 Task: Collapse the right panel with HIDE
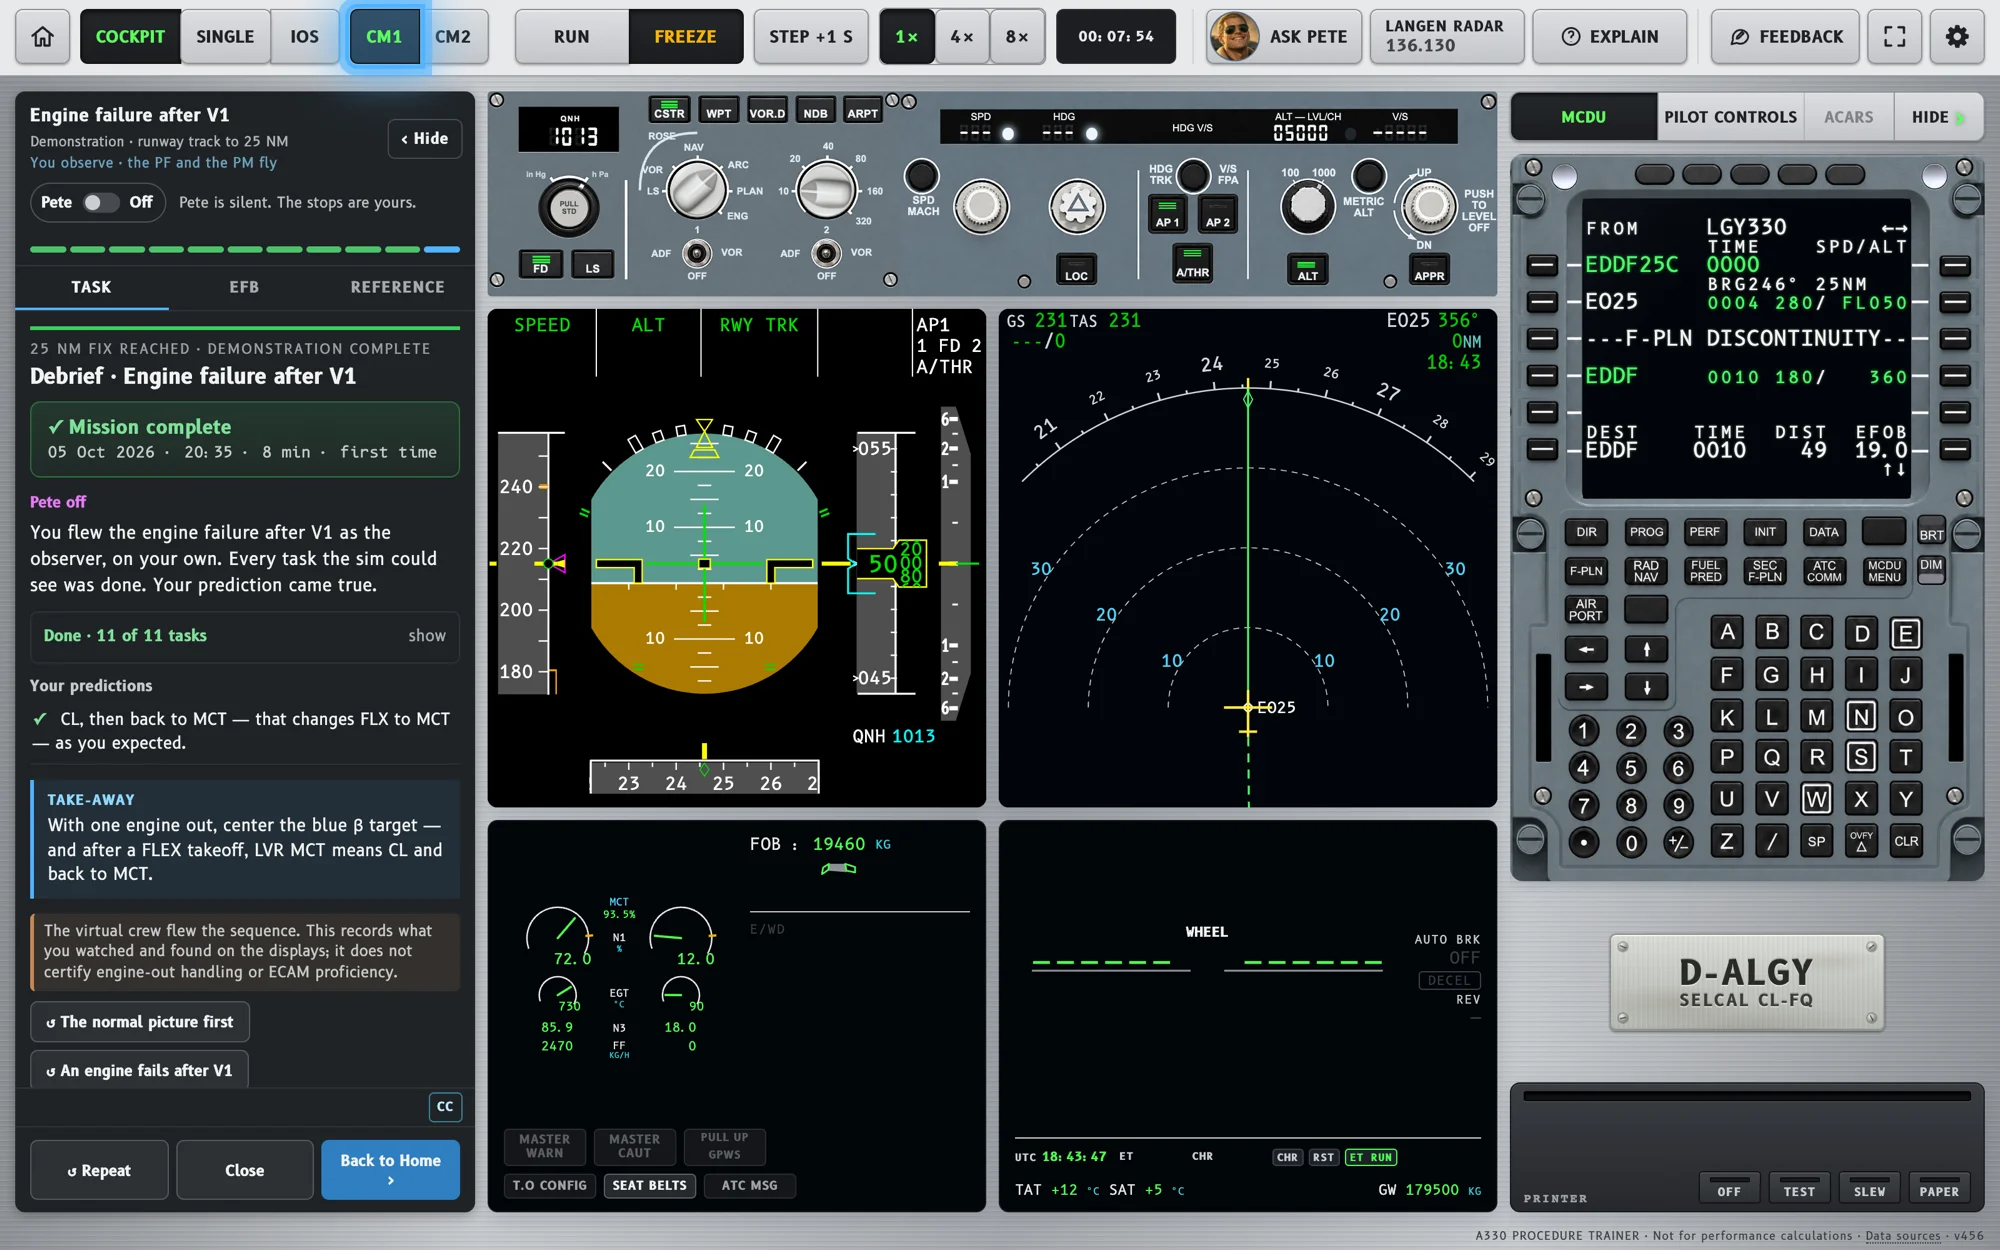tap(1938, 117)
